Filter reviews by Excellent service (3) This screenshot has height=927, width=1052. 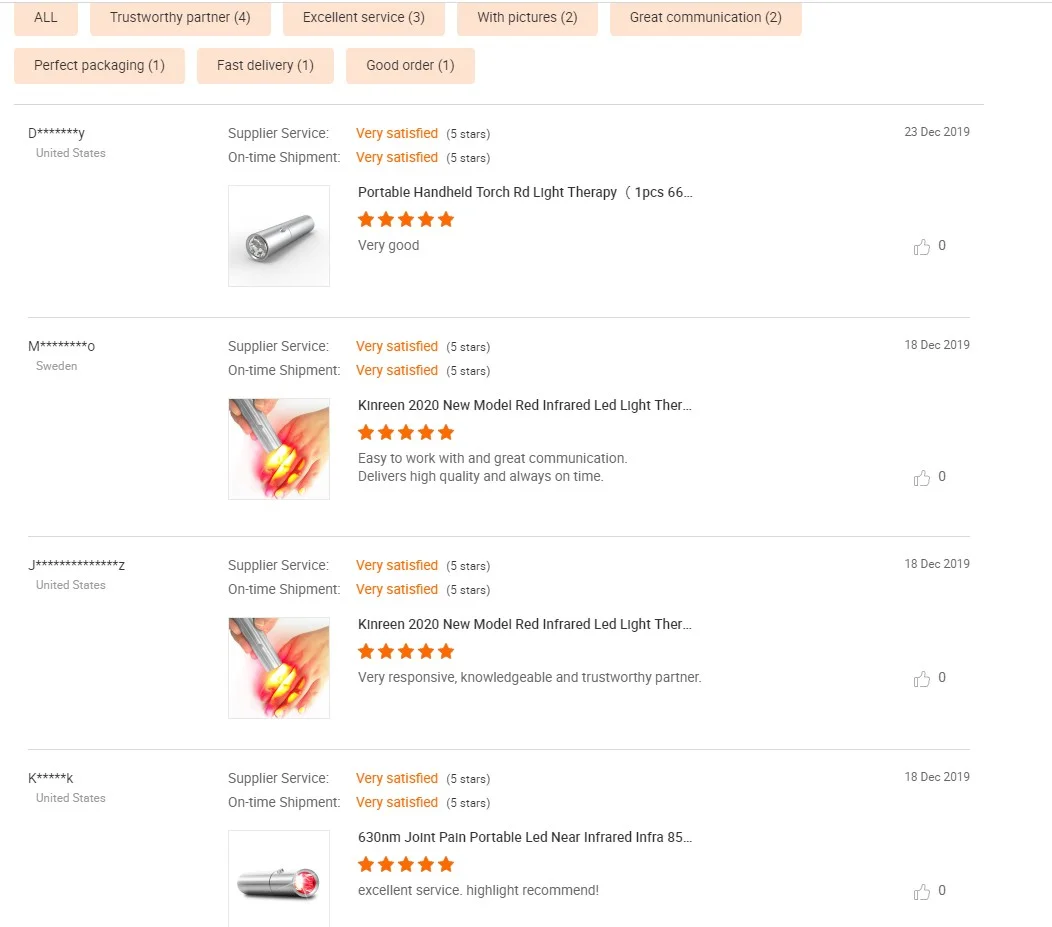pos(363,17)
